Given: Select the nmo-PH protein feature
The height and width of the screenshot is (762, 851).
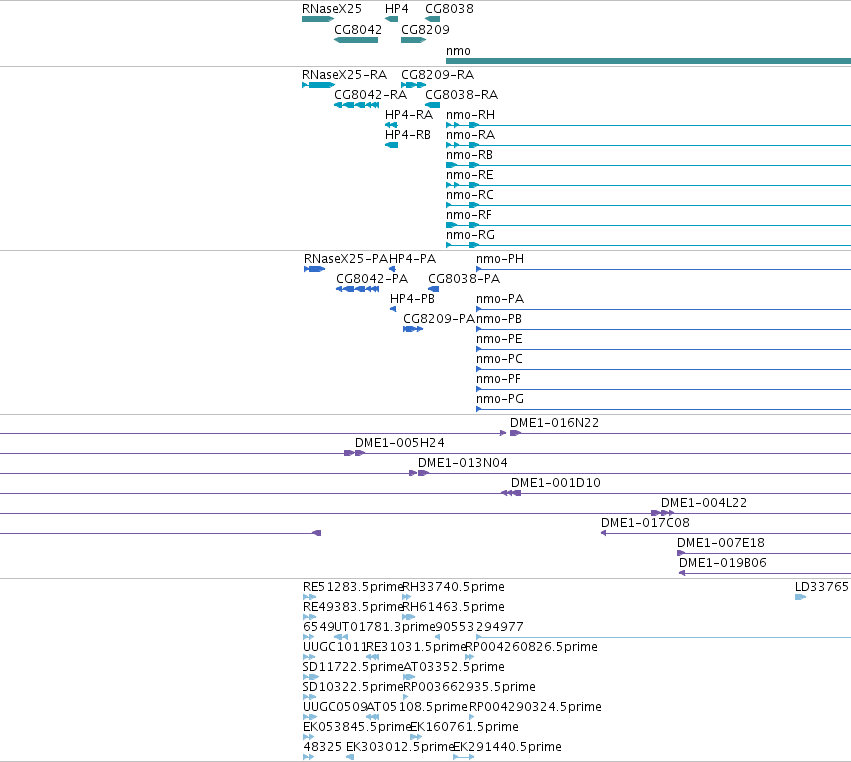Looking at the screenshot, I should pos(663,269).
